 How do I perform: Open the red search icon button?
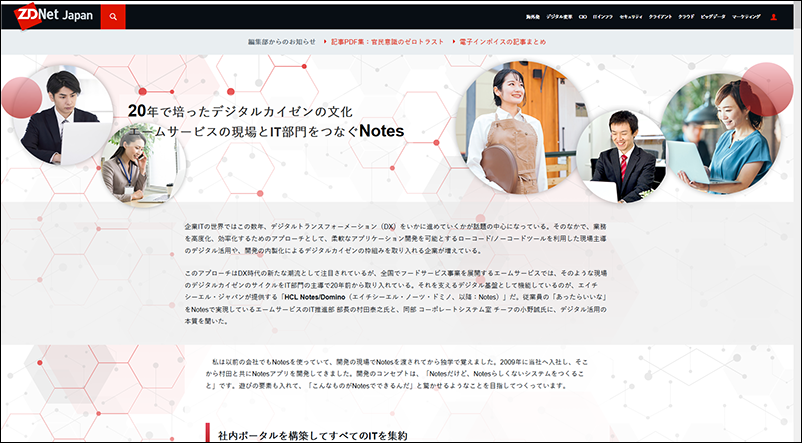(x=113, y=16)
